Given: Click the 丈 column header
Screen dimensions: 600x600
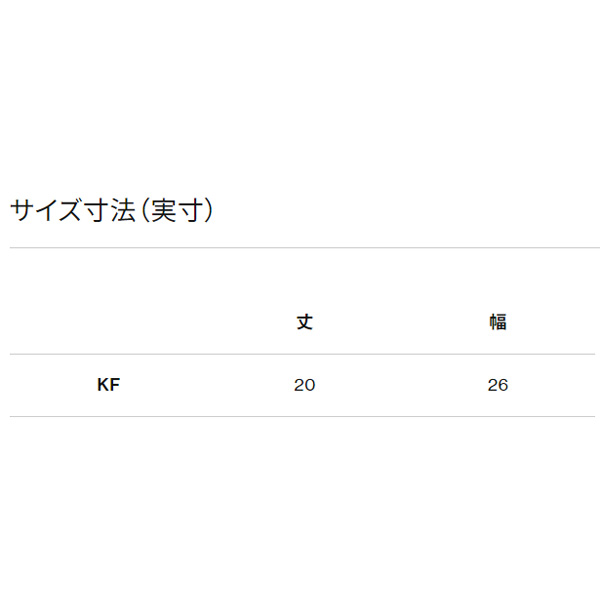Looking at the screenshot, I should [x=305, y=322].
